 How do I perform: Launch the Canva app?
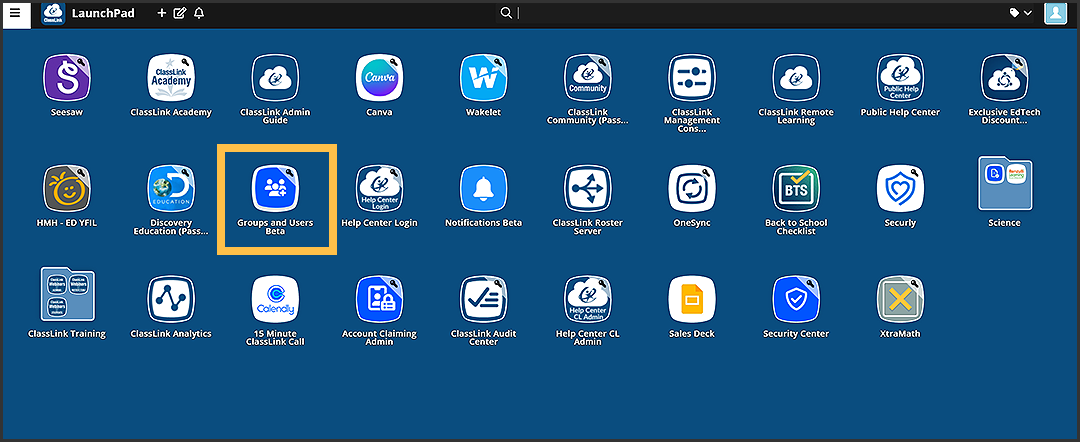pyautogui.click(x=379, y=77)
